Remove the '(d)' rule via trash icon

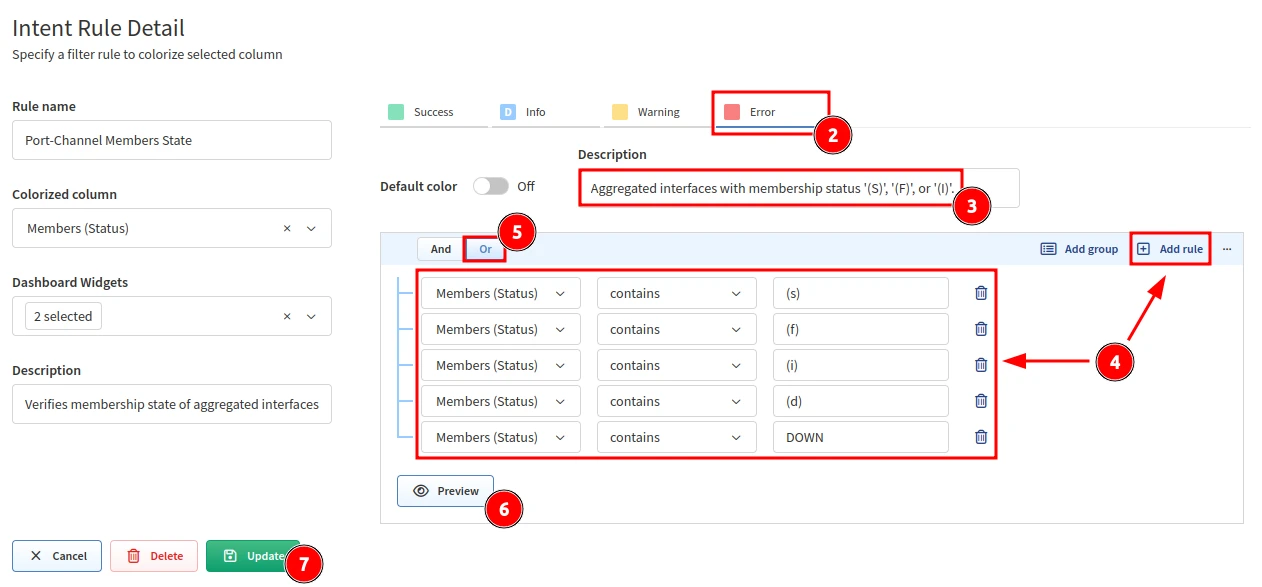[x=981, y=401]
